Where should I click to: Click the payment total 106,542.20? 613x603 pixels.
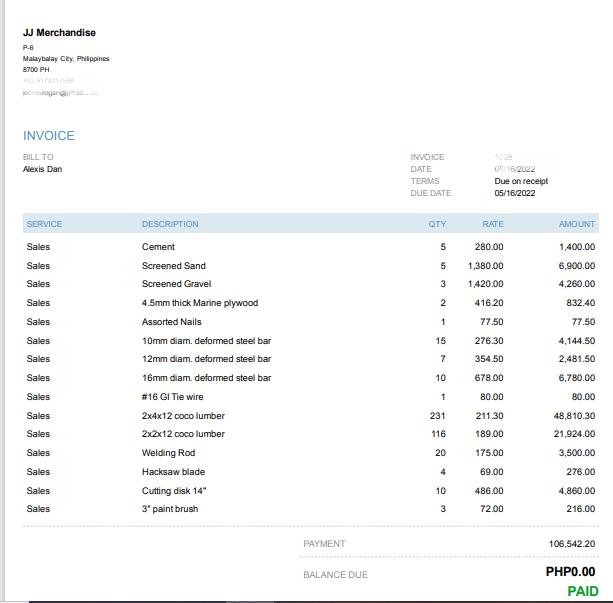point(572,544)
